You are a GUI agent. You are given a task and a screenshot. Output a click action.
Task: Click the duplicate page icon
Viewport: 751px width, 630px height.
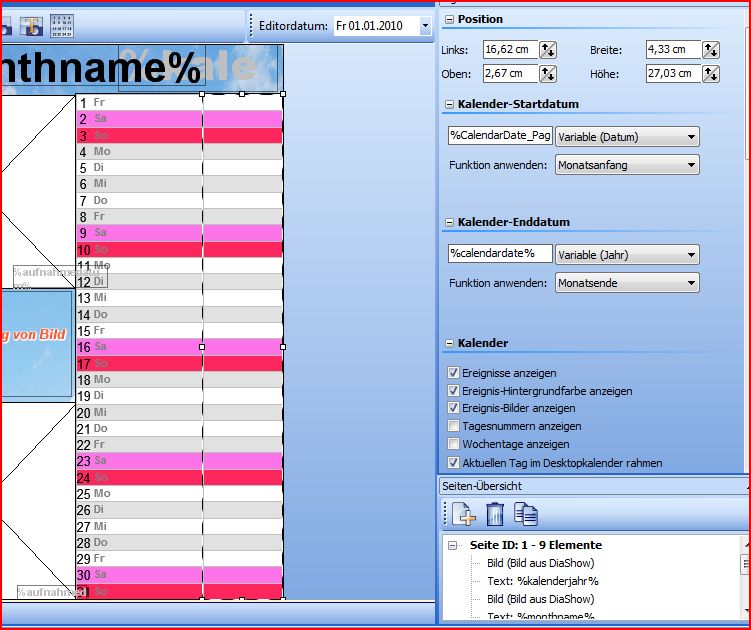pos(526,514)
